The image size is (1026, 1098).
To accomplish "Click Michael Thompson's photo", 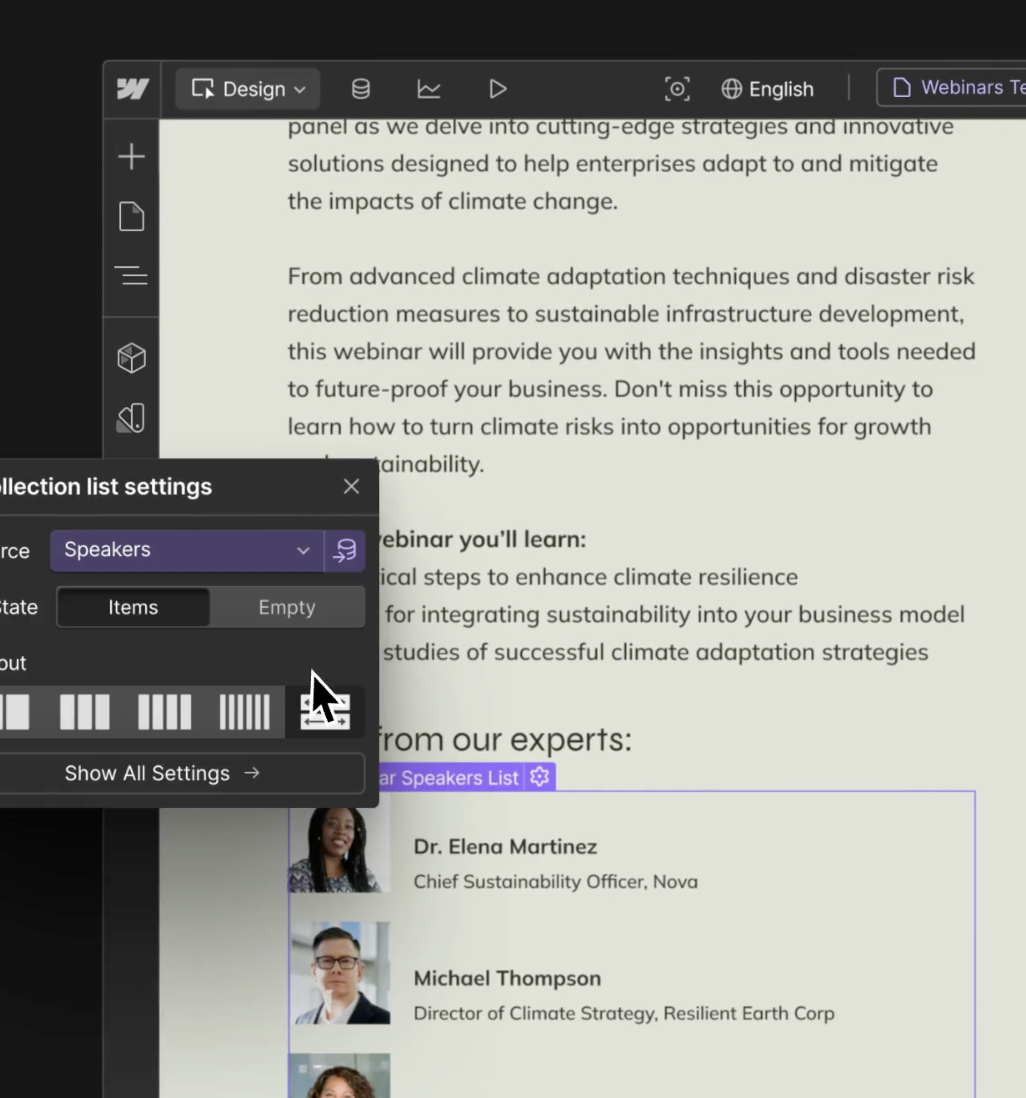I will (340, 973).
